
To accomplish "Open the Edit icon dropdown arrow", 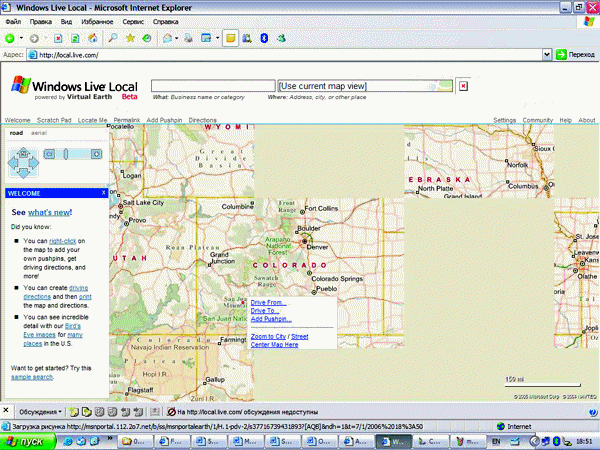I will [217, 38].
